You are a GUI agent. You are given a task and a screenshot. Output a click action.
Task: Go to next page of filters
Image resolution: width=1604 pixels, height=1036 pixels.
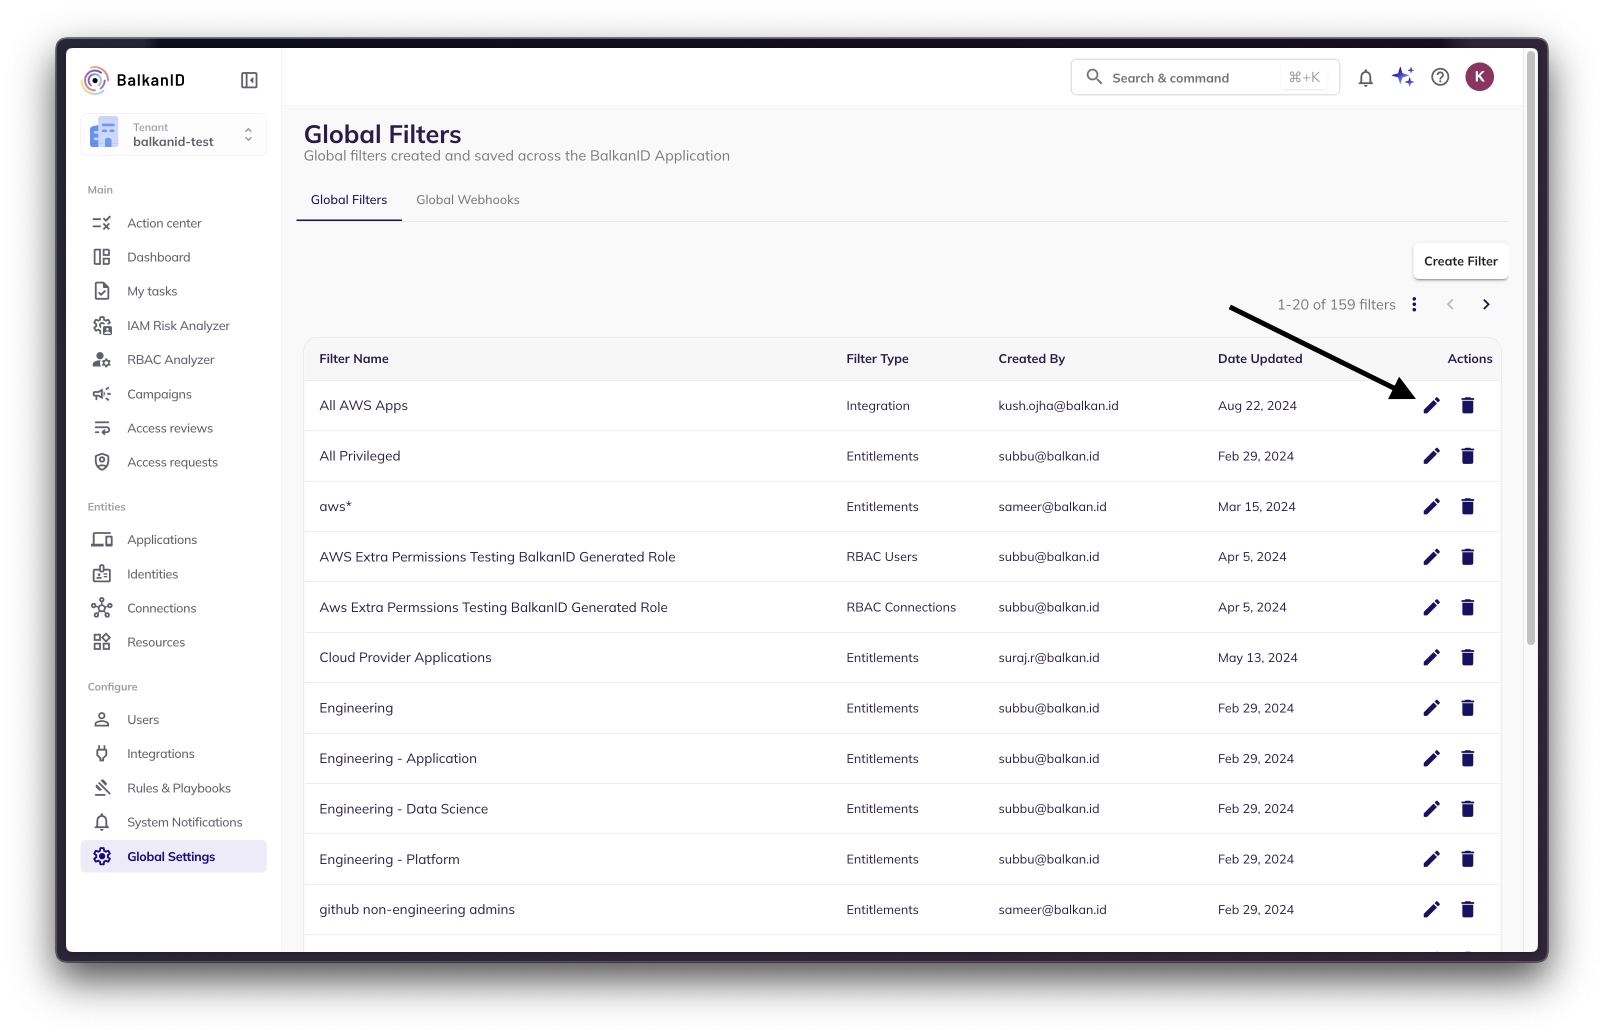1486,304
